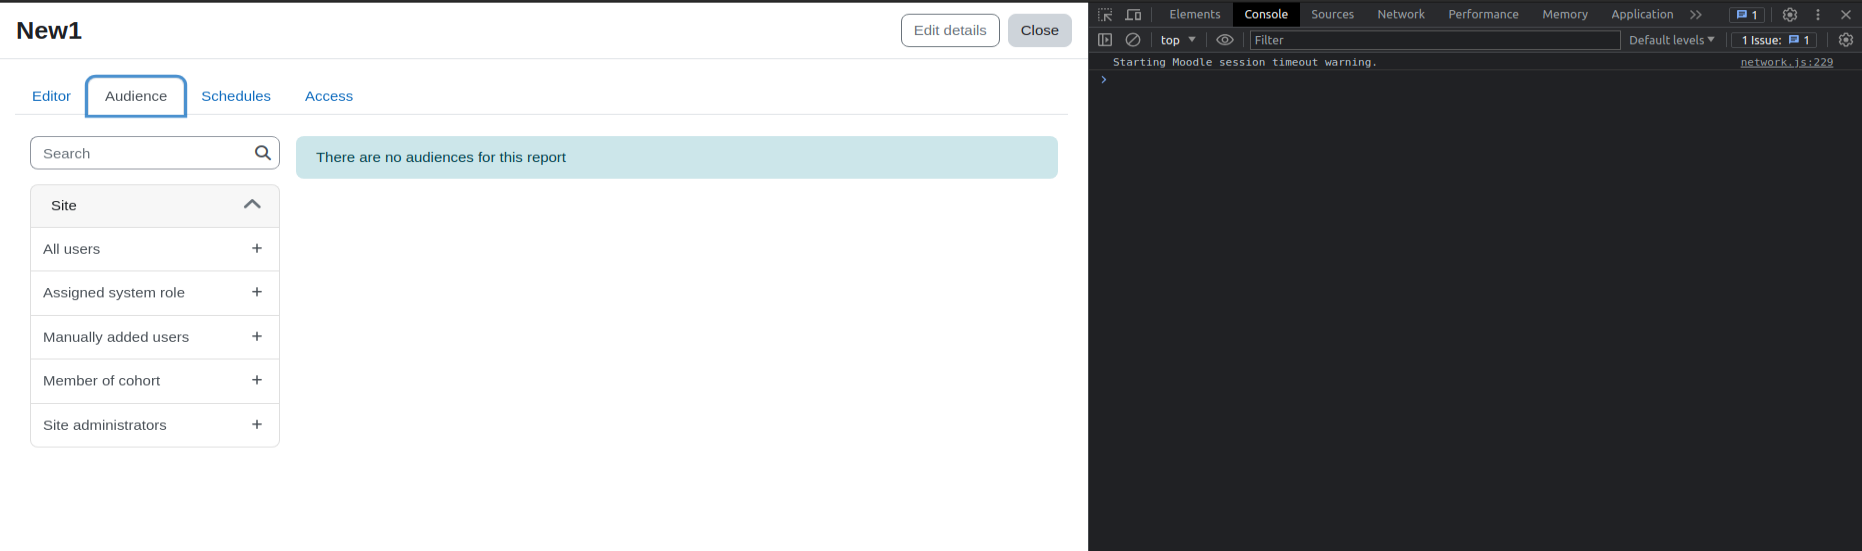Select Manually added users row
1862x551 pixels.
[x=155, y=337]
